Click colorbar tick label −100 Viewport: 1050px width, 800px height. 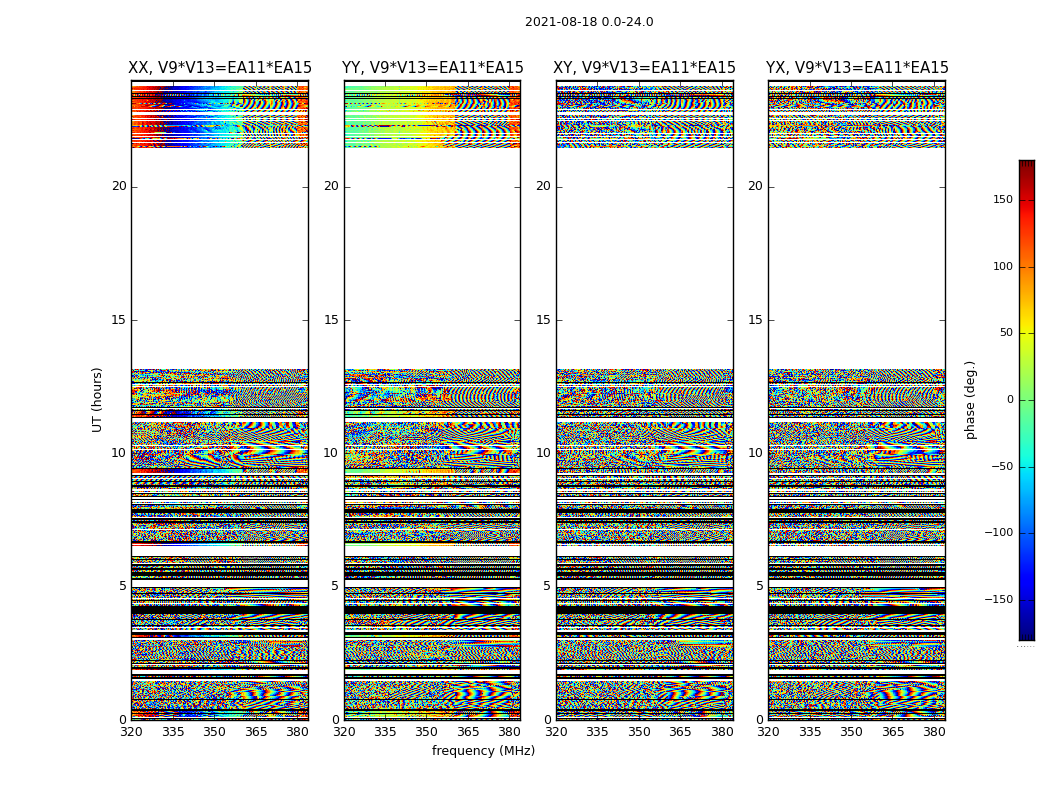click(x=999, y=532)
